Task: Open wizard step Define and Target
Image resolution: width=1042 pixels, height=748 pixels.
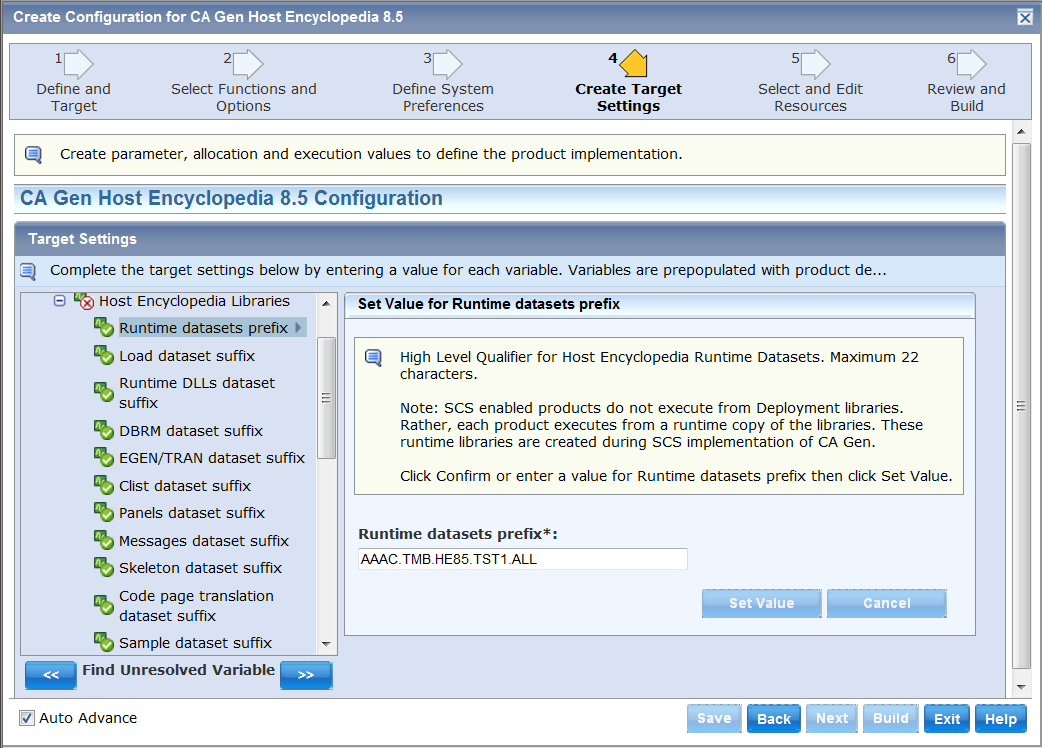Action: [74, 98]
